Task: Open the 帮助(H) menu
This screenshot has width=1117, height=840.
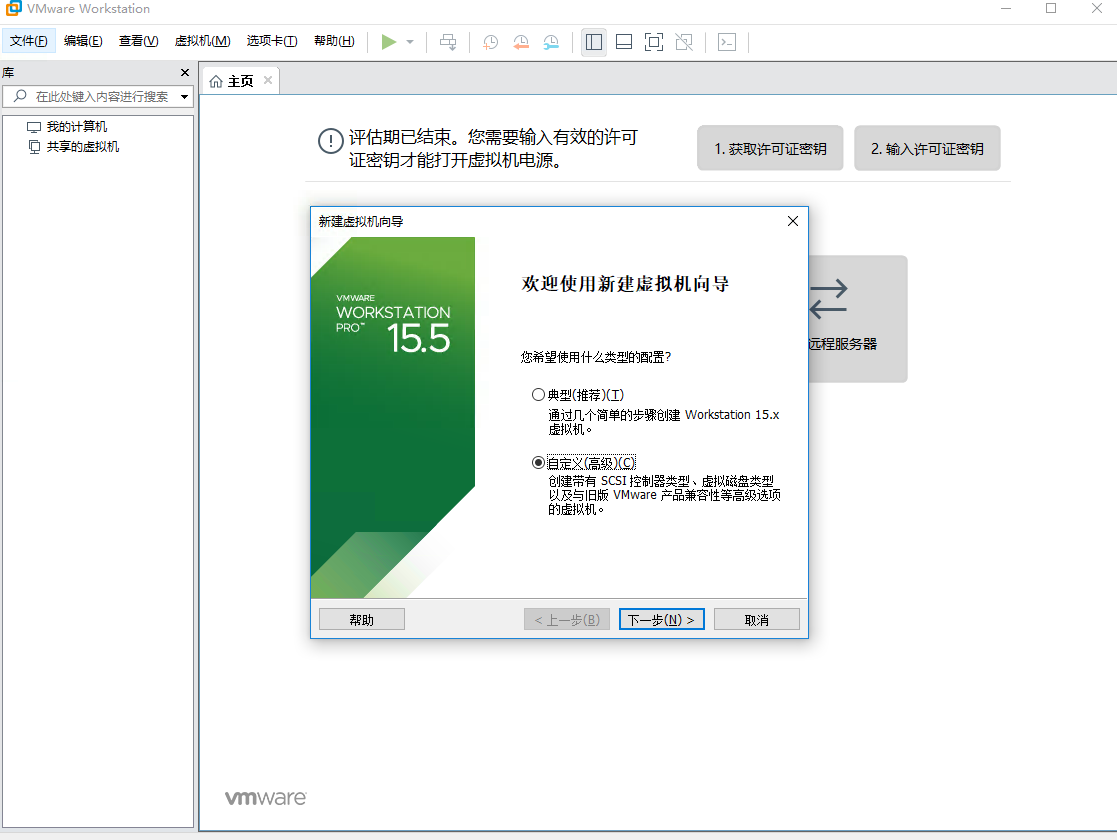Action: coord(334,41)
